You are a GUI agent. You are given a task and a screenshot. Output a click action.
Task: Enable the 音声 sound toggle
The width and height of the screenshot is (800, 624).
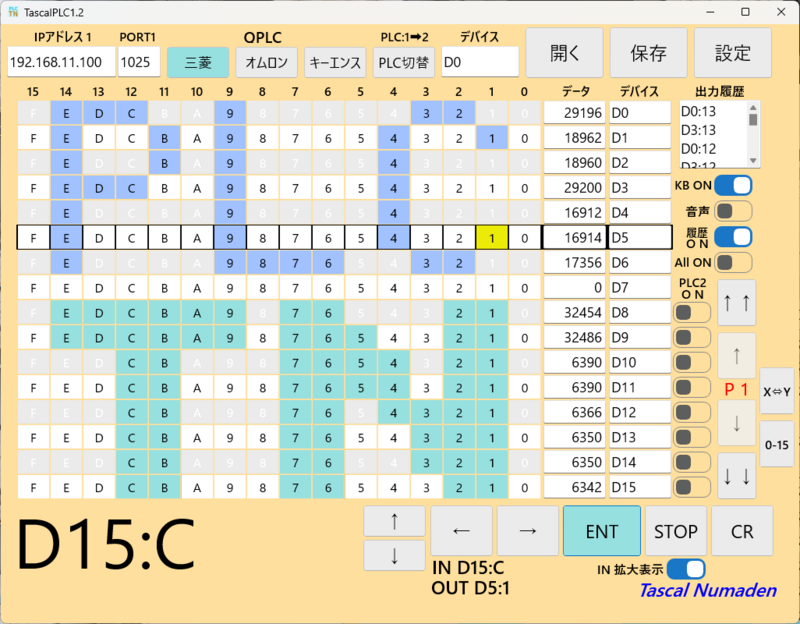tap(733, 211)
